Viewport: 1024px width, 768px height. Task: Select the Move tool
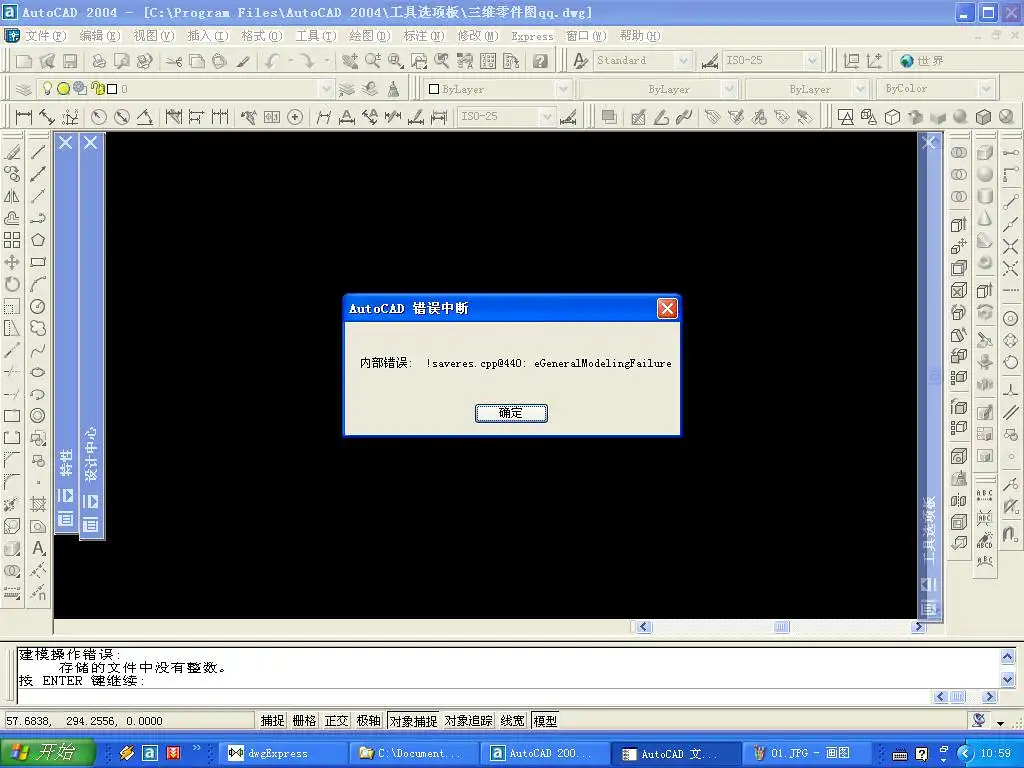click(x=12, y=262)
